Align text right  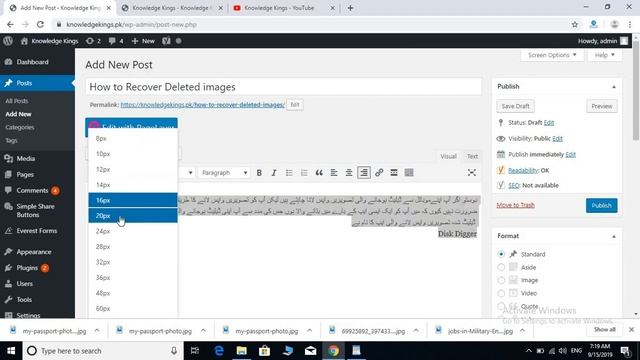364,173
